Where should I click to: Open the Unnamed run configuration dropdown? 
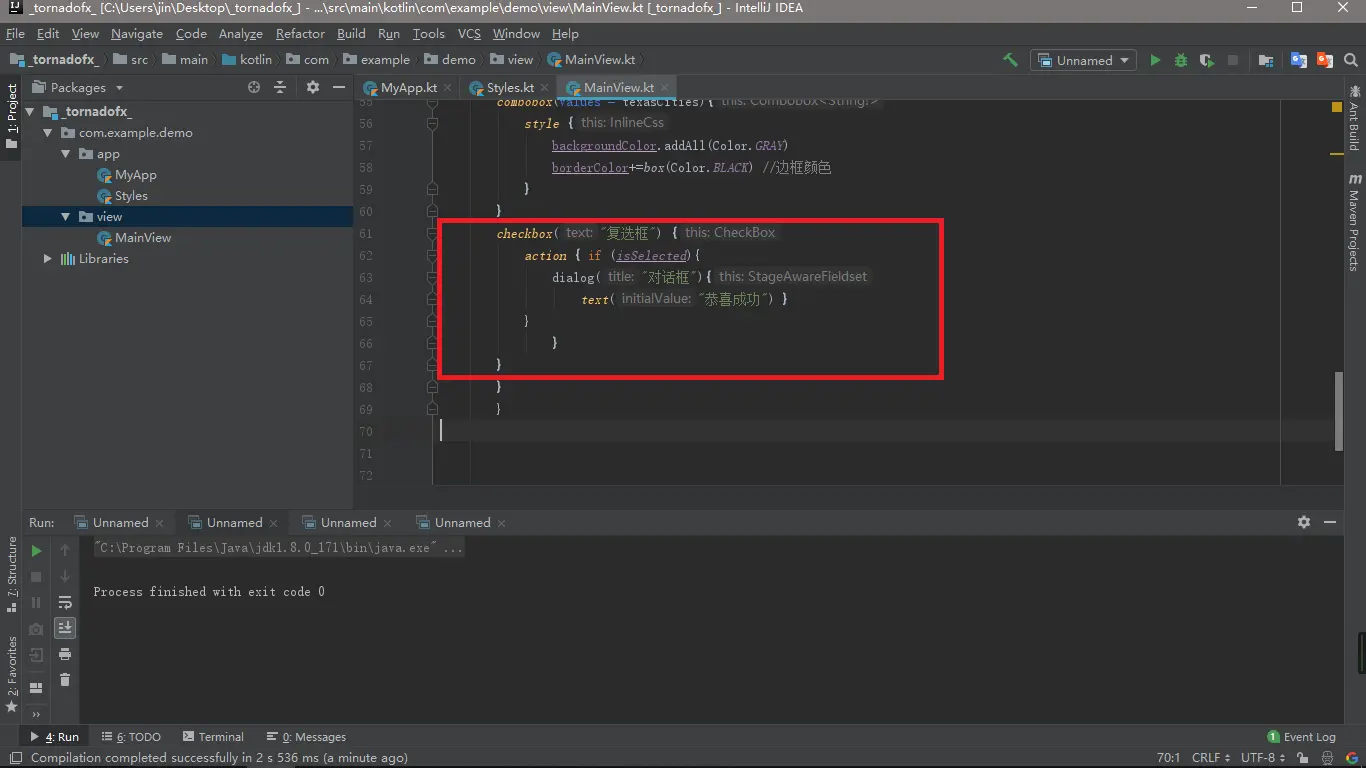pos(1084,60)
